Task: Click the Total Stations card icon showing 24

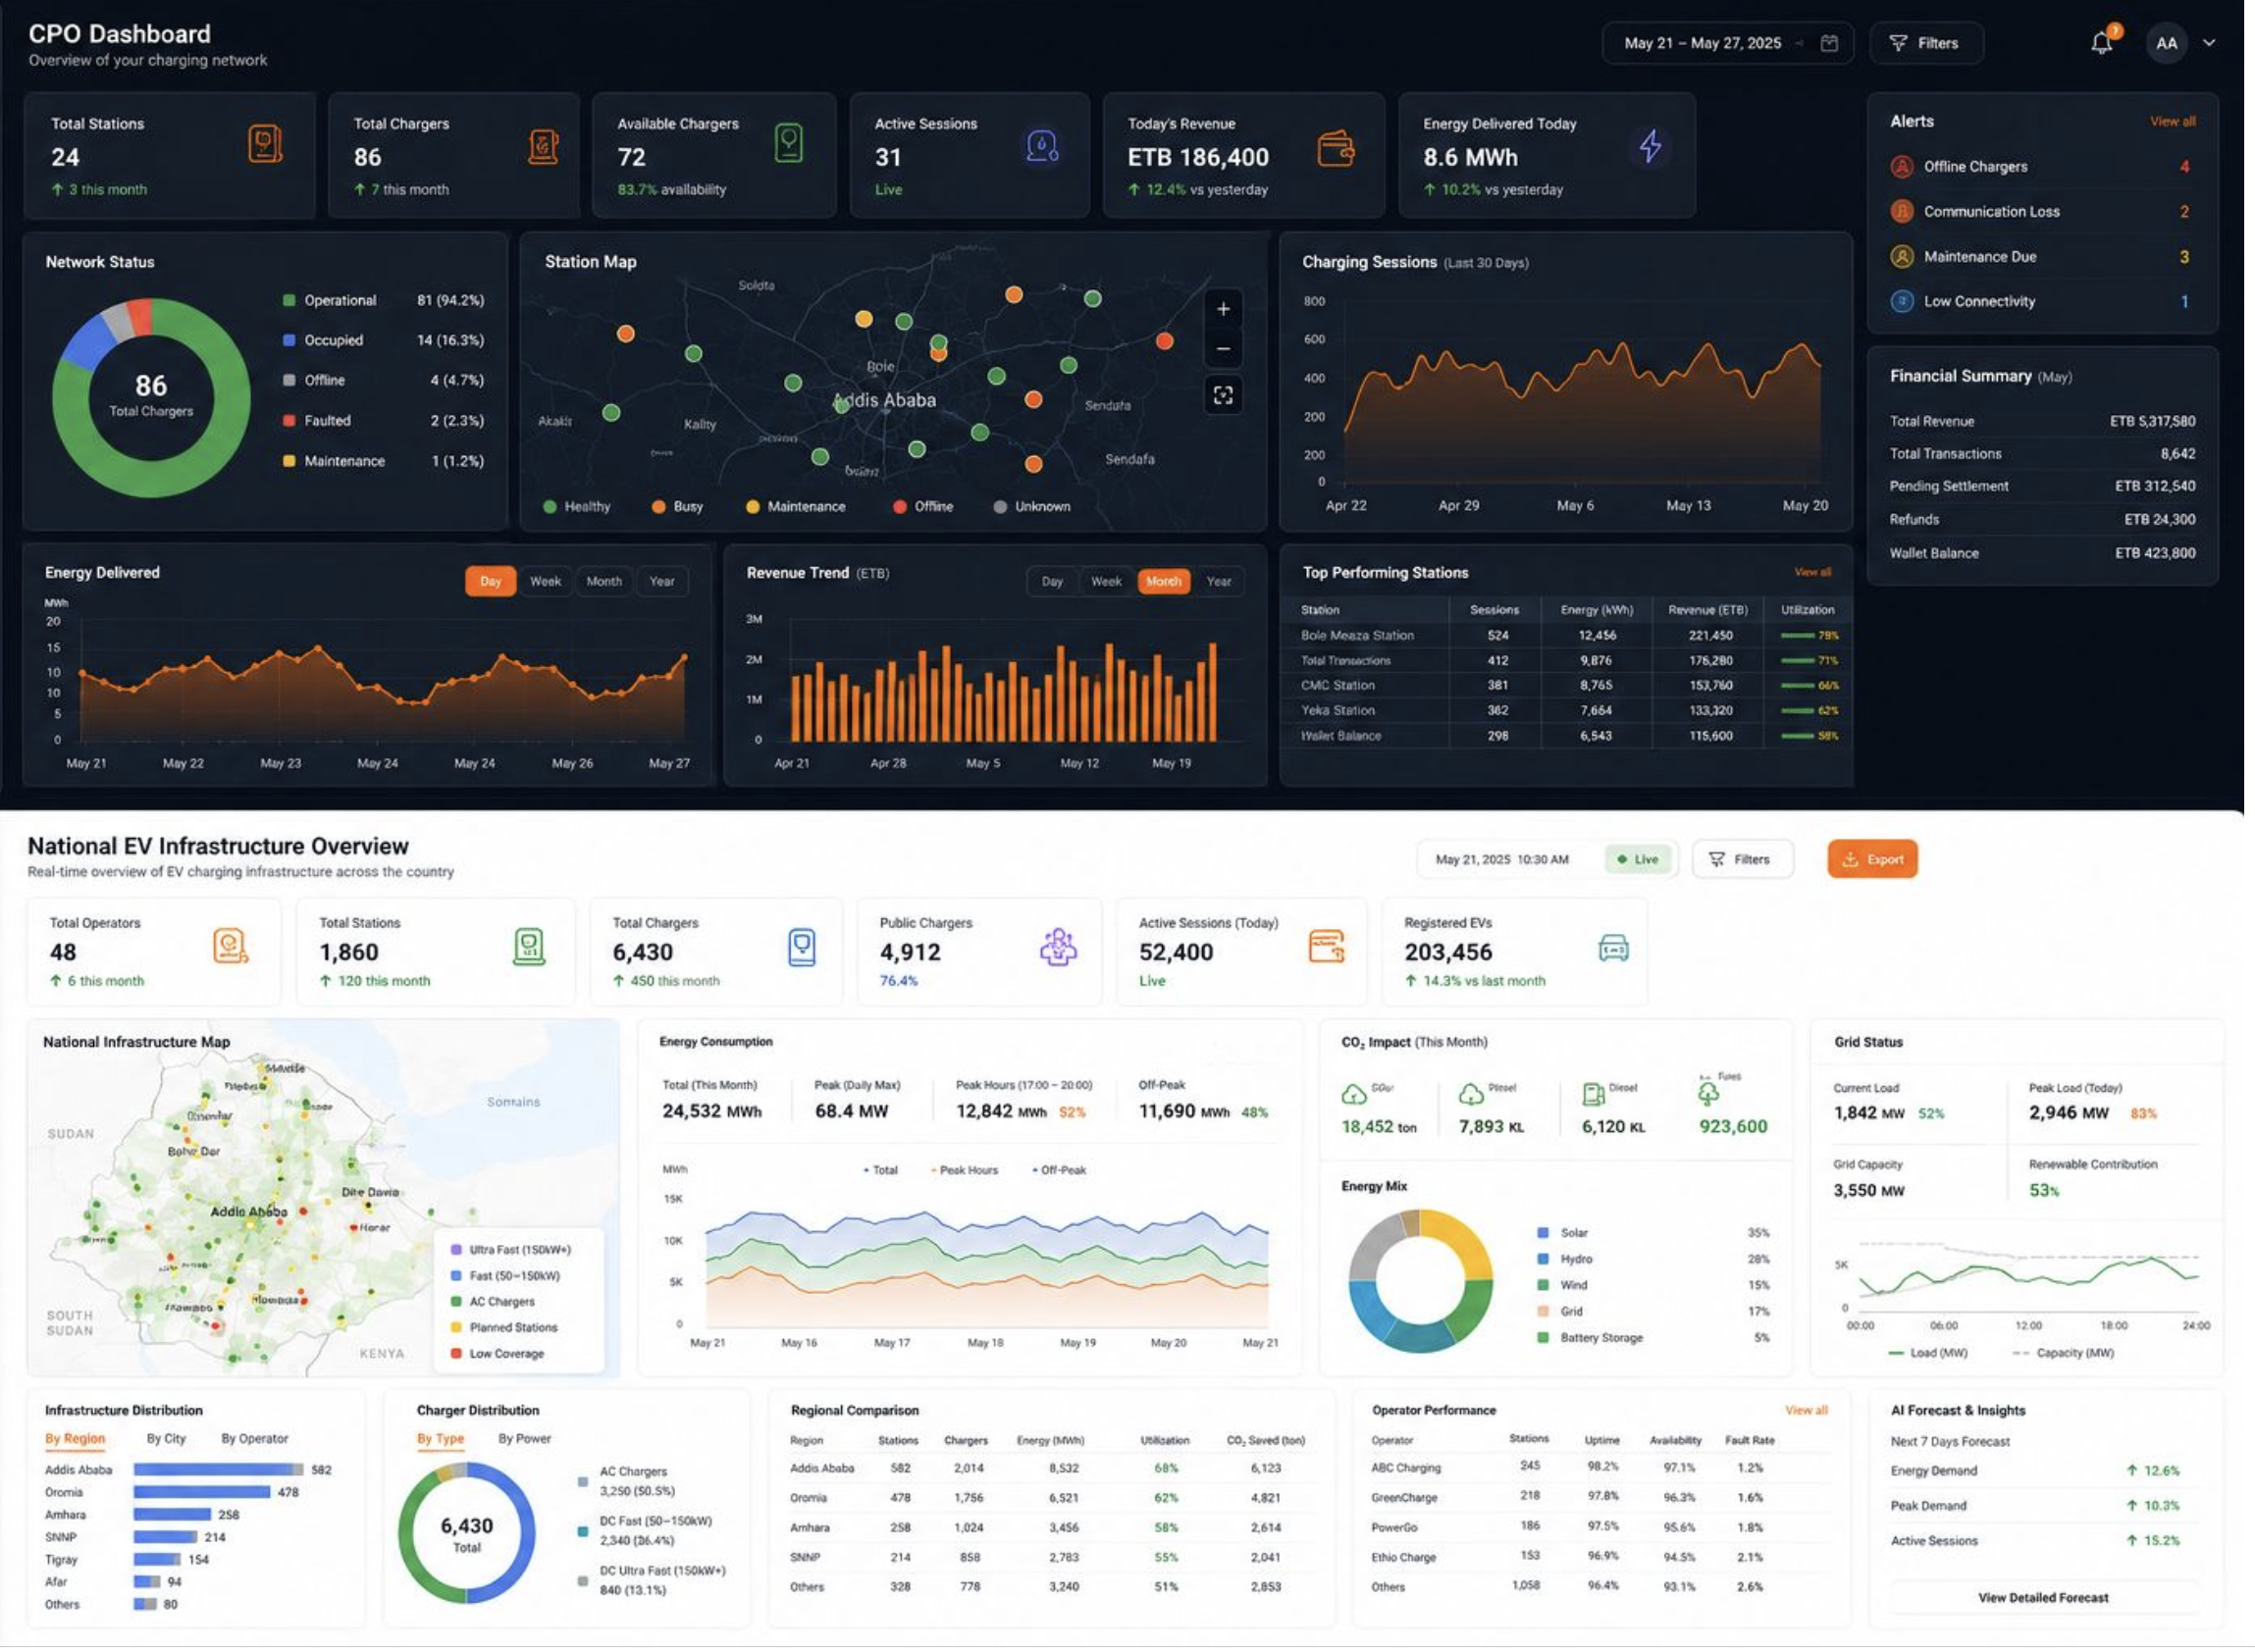Action: click(x=265, y=145)
